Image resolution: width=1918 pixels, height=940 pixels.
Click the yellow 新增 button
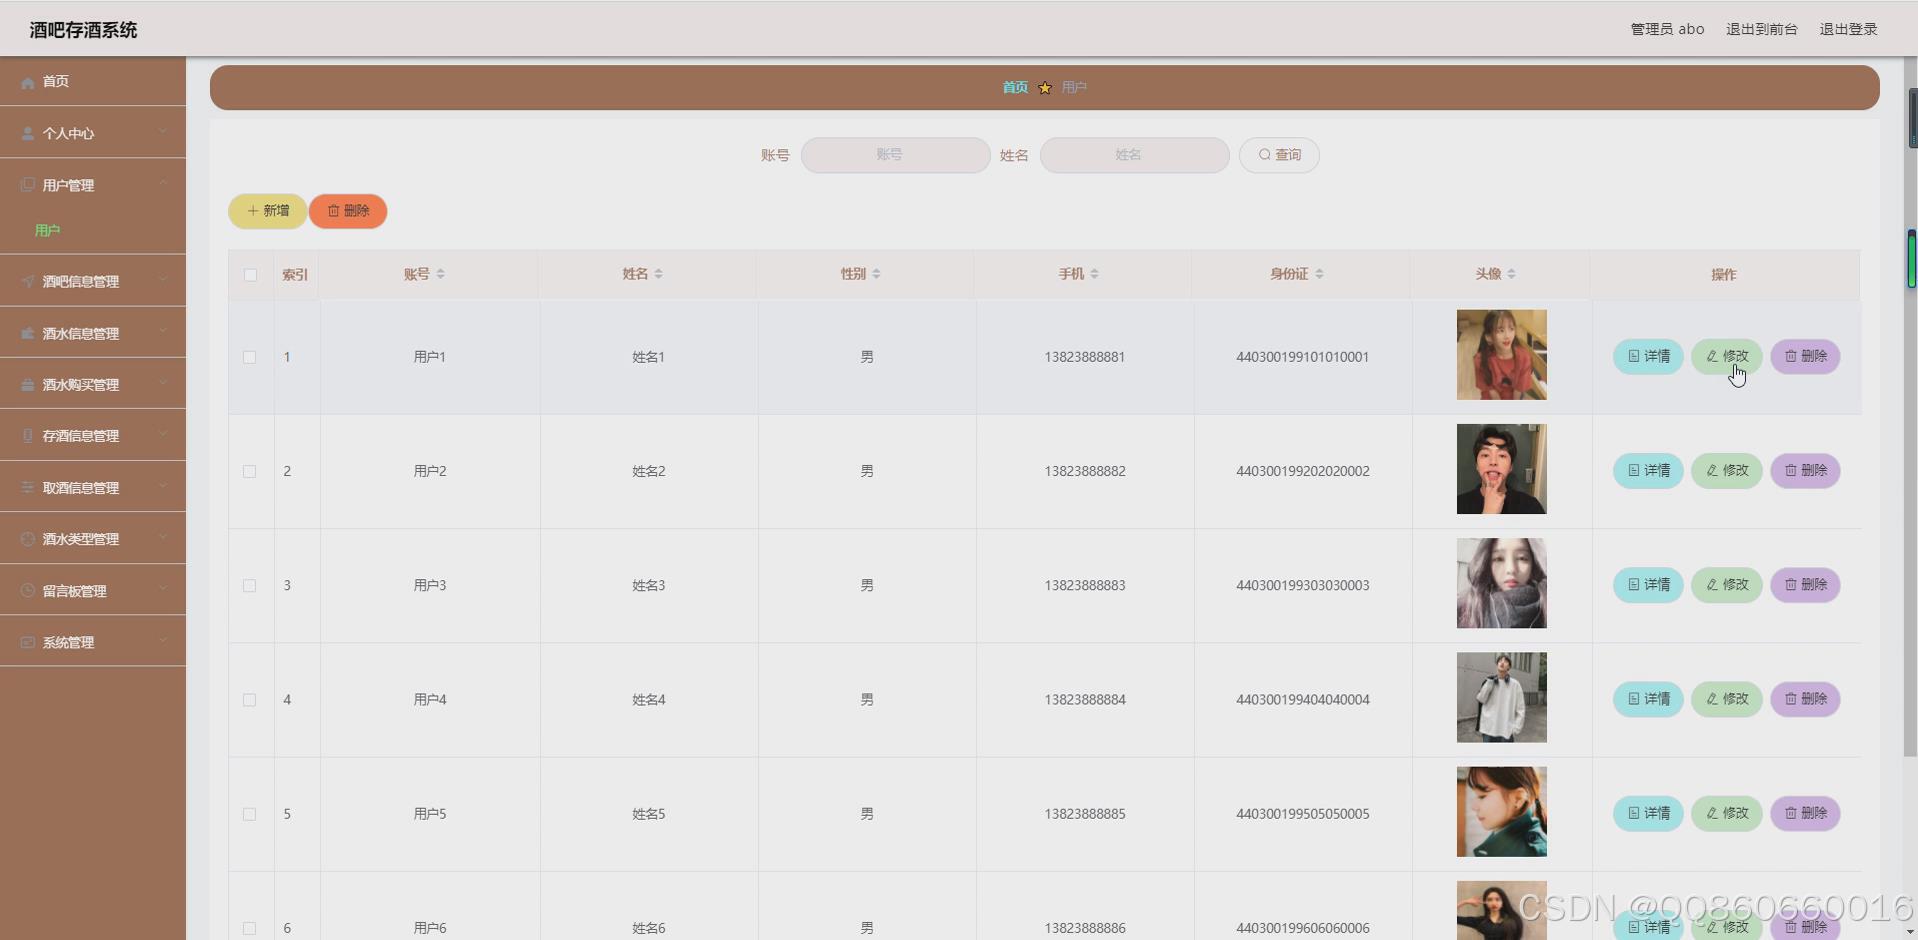point(267,211)
